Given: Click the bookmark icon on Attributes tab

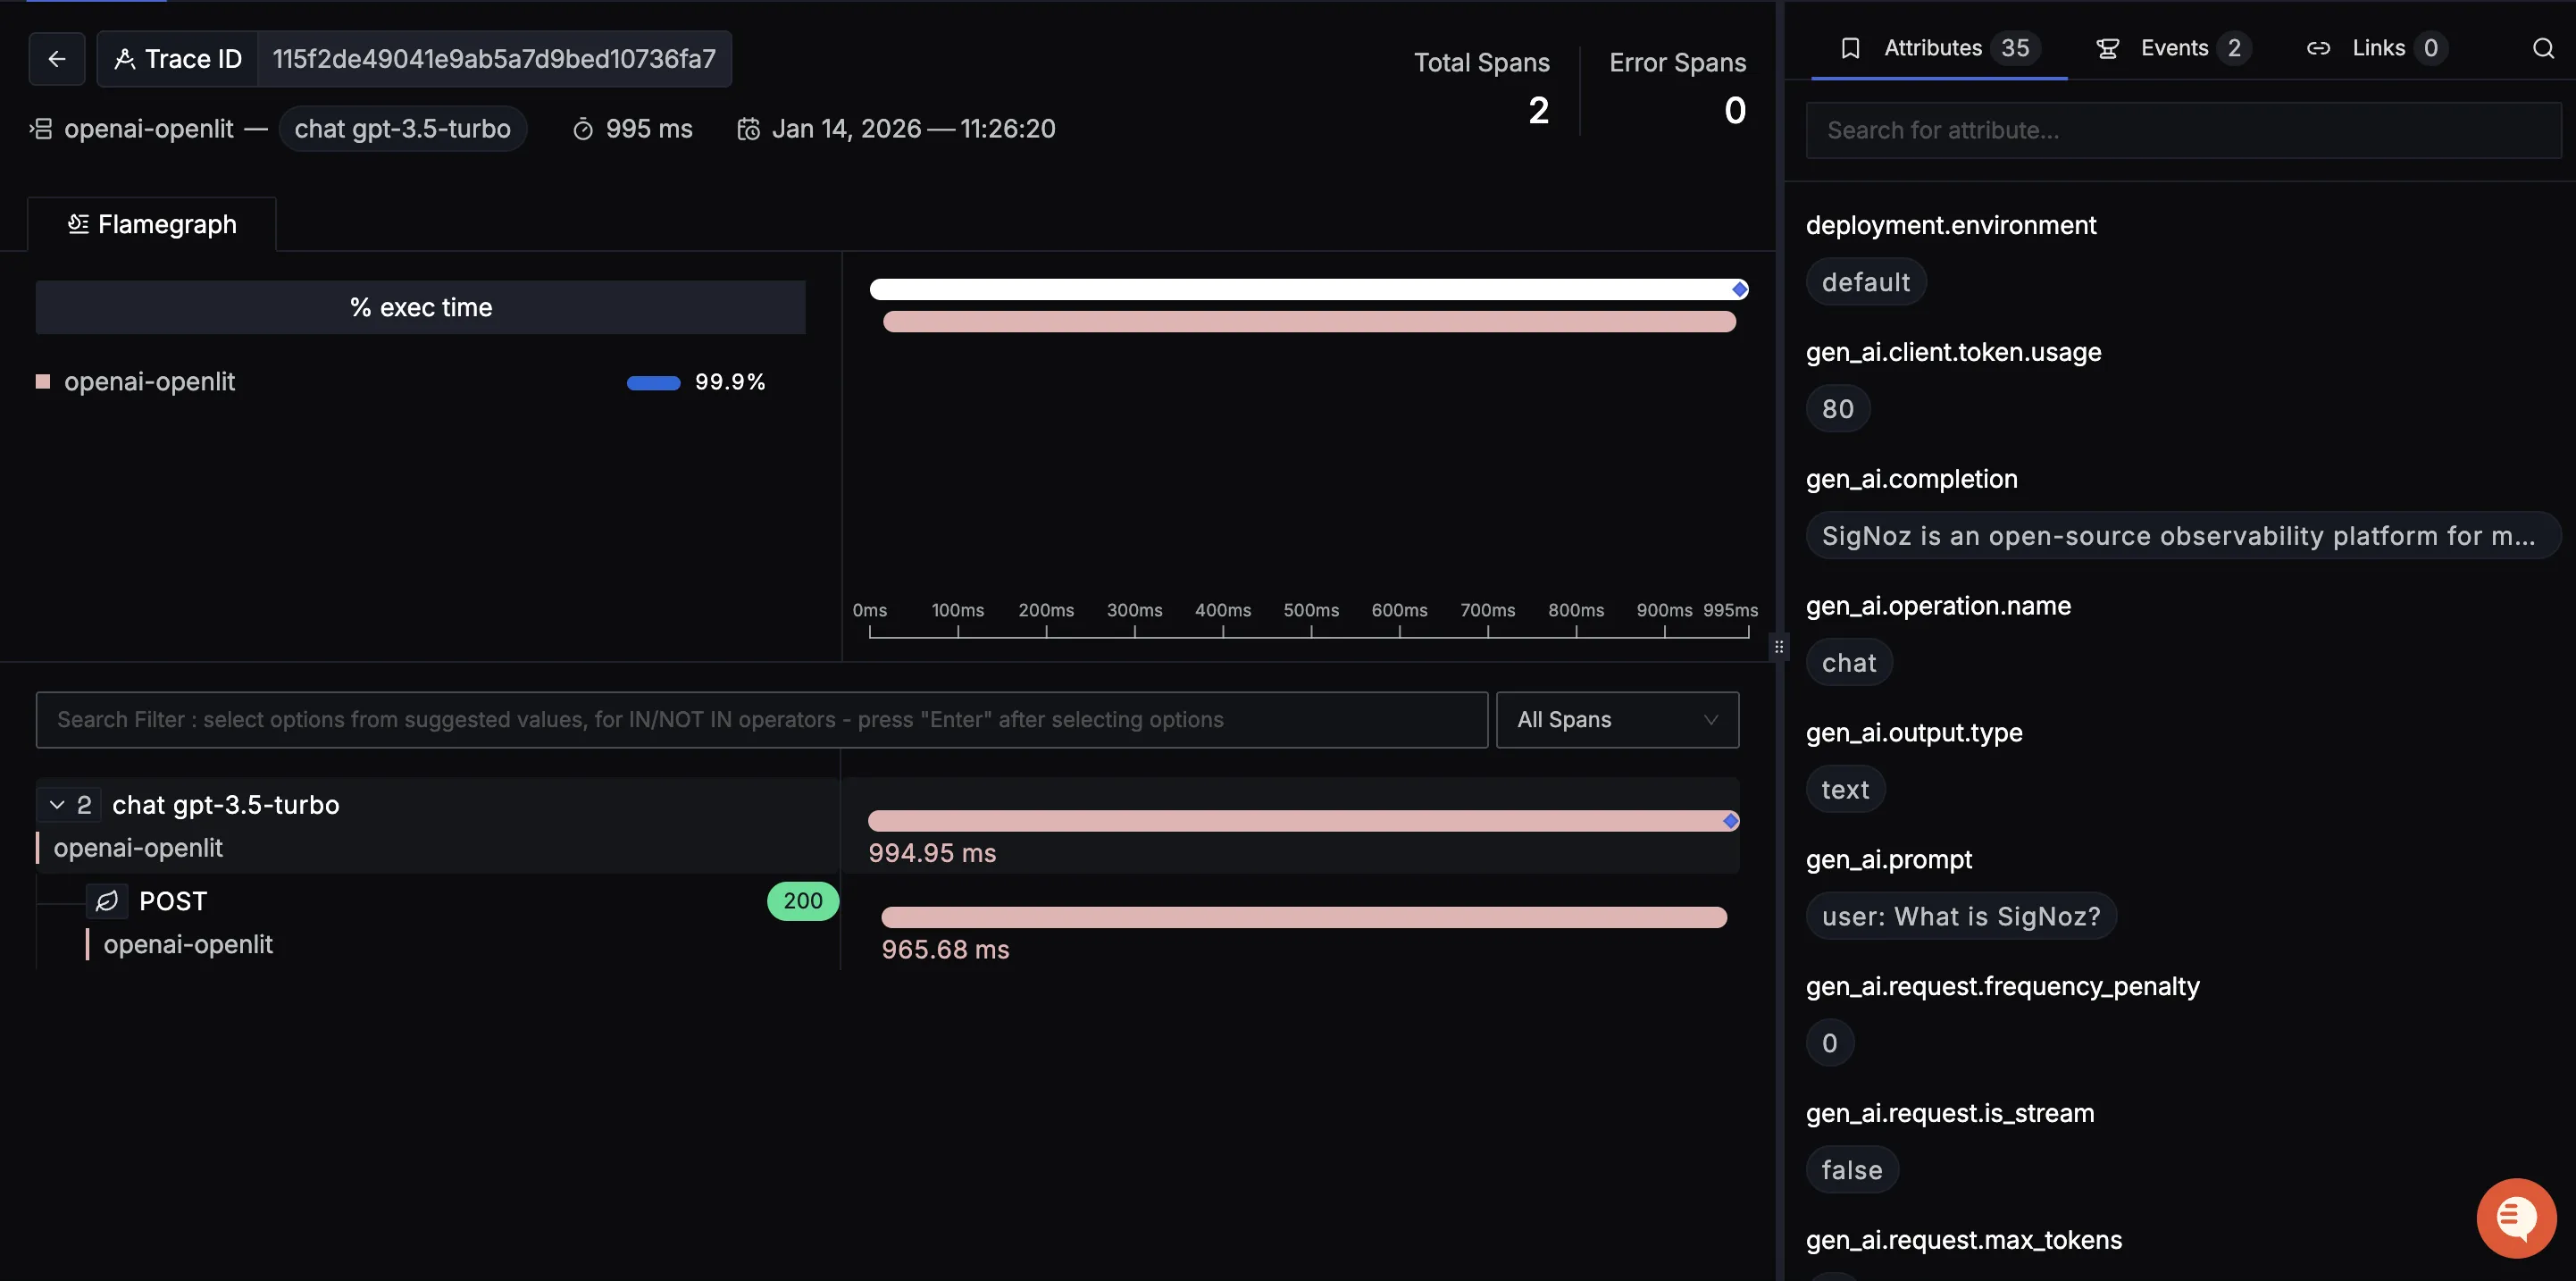Looking at the screenshot, I should (1850, 48).
